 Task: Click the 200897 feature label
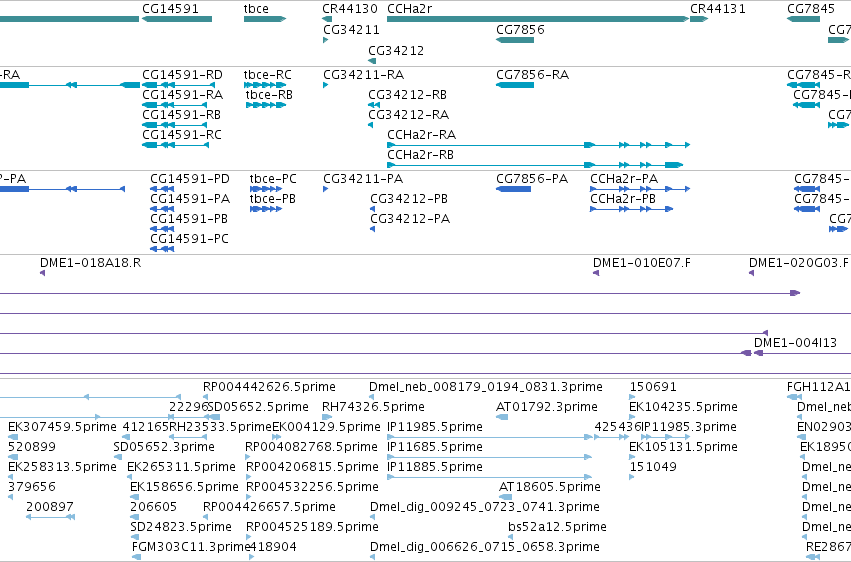(x=49, y=507)
